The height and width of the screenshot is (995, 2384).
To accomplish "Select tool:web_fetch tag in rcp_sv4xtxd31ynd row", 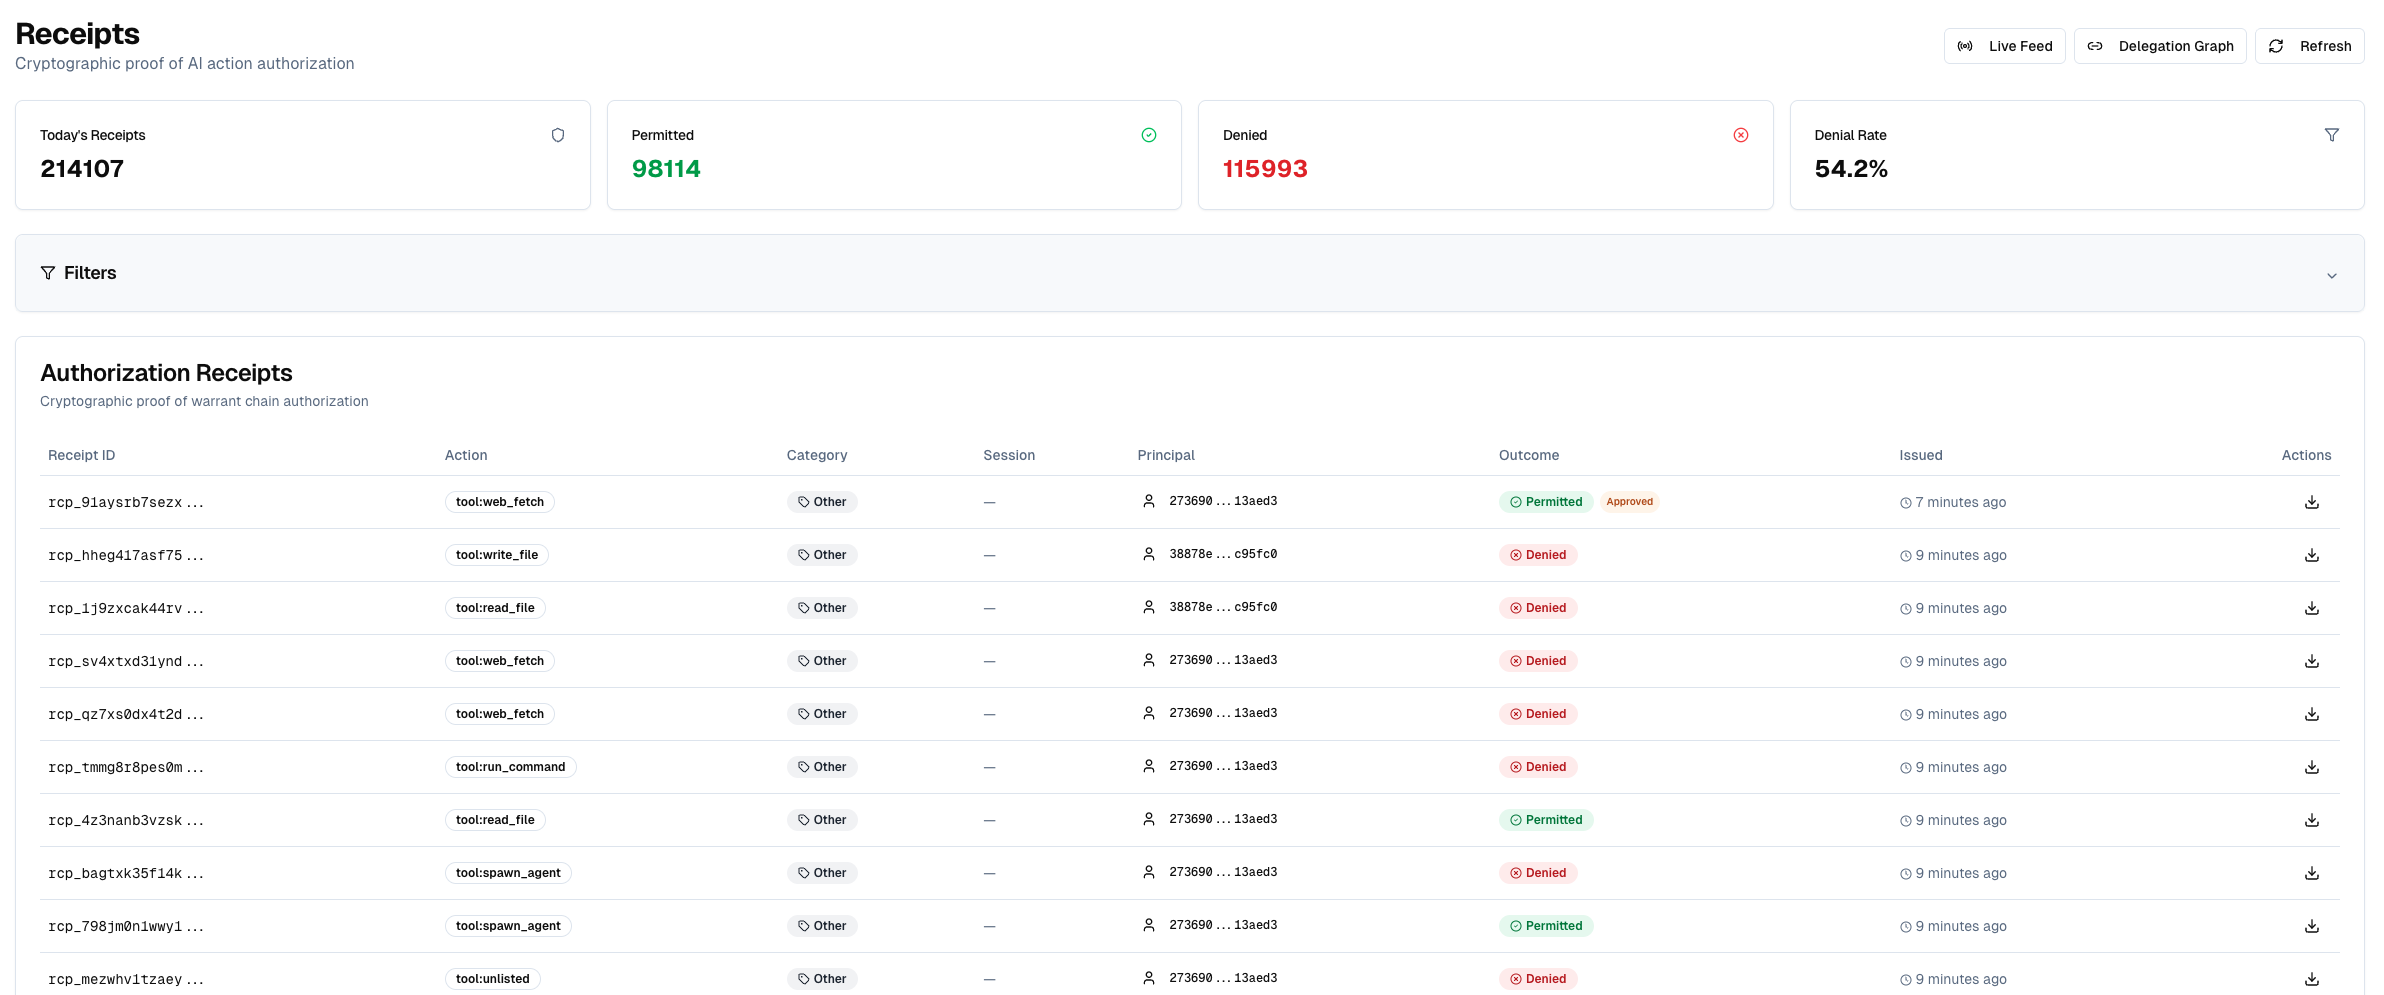I will [x=500, y=661].
